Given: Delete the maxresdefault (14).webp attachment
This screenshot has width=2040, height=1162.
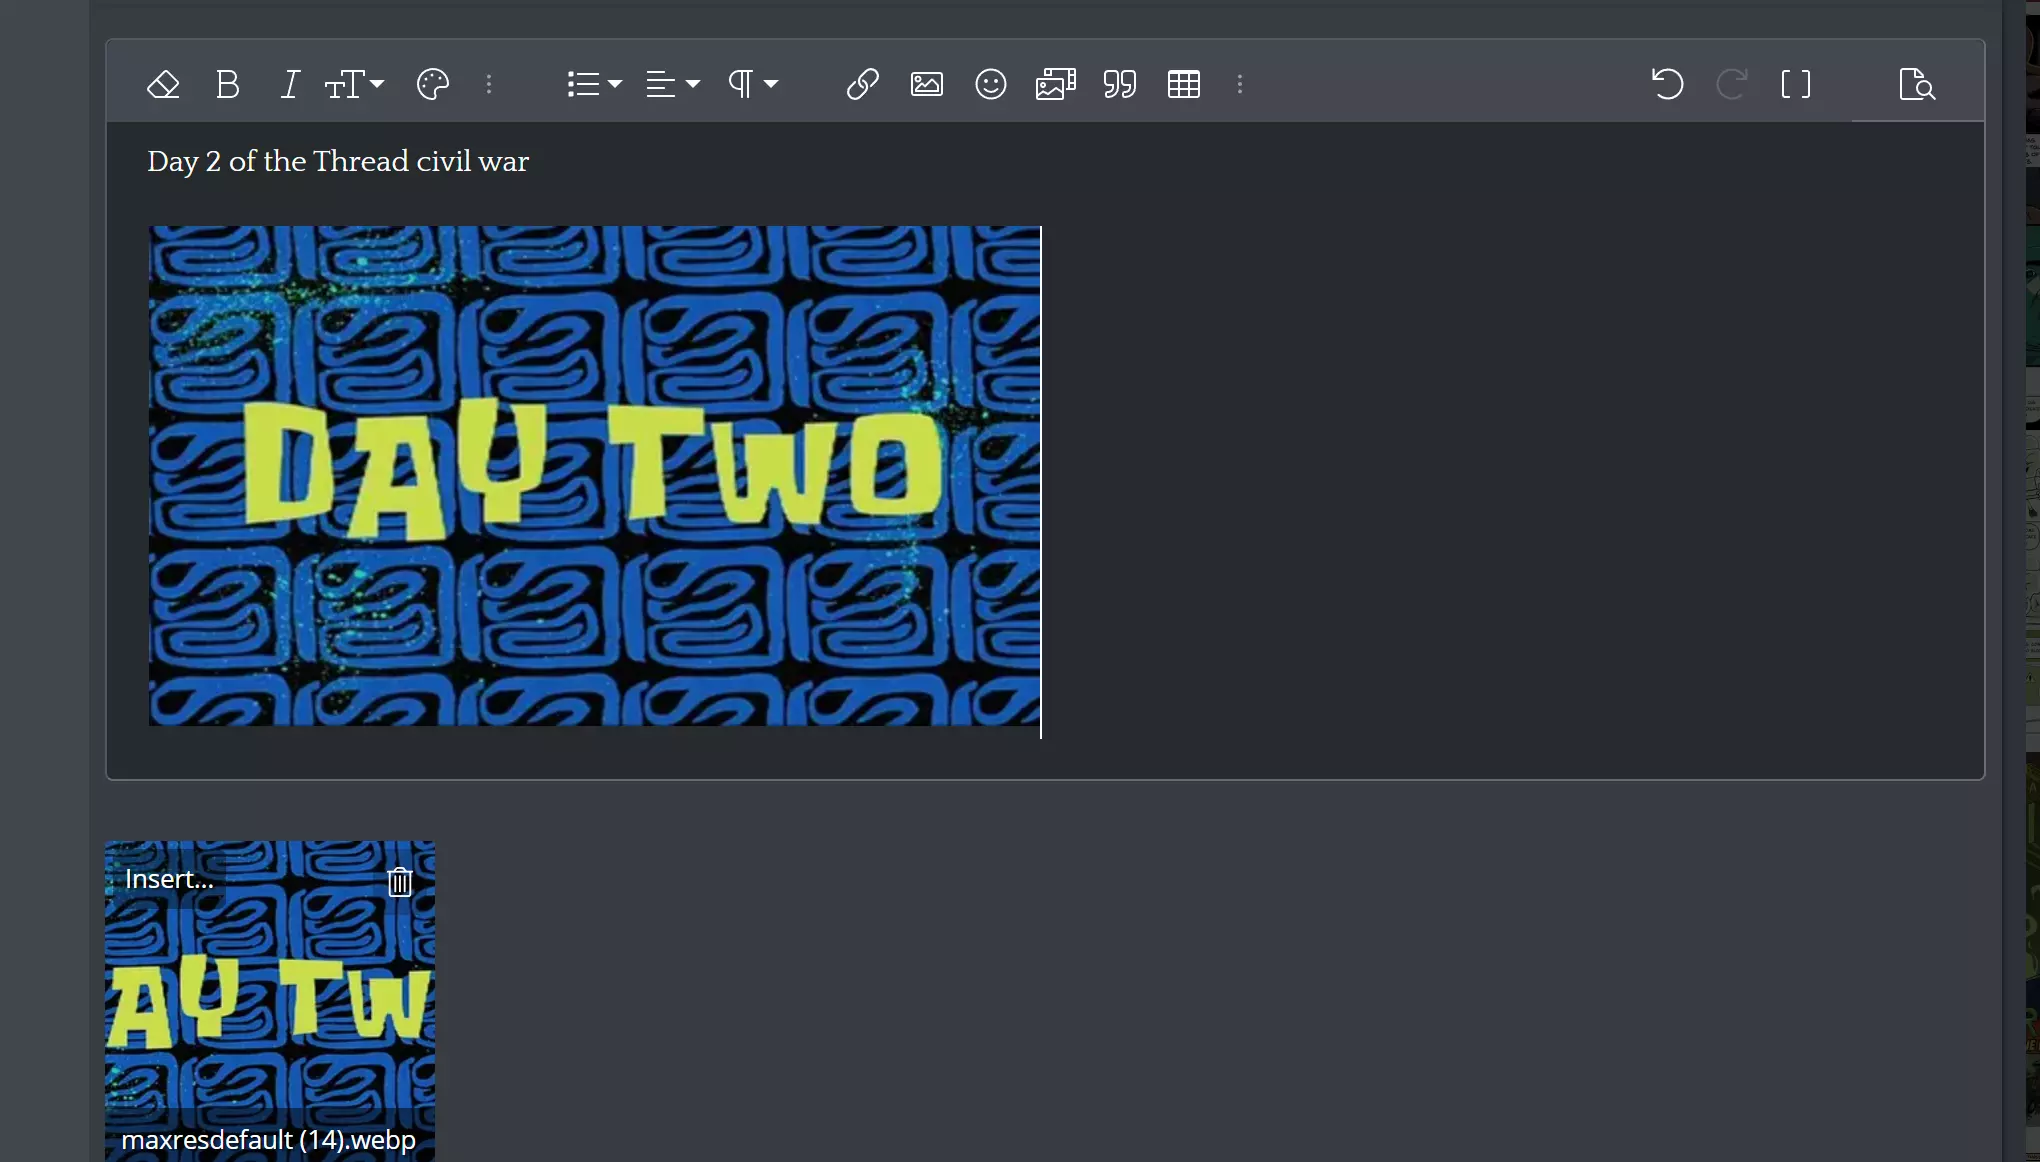Looking at the screenshot, I should coord(400,881).
